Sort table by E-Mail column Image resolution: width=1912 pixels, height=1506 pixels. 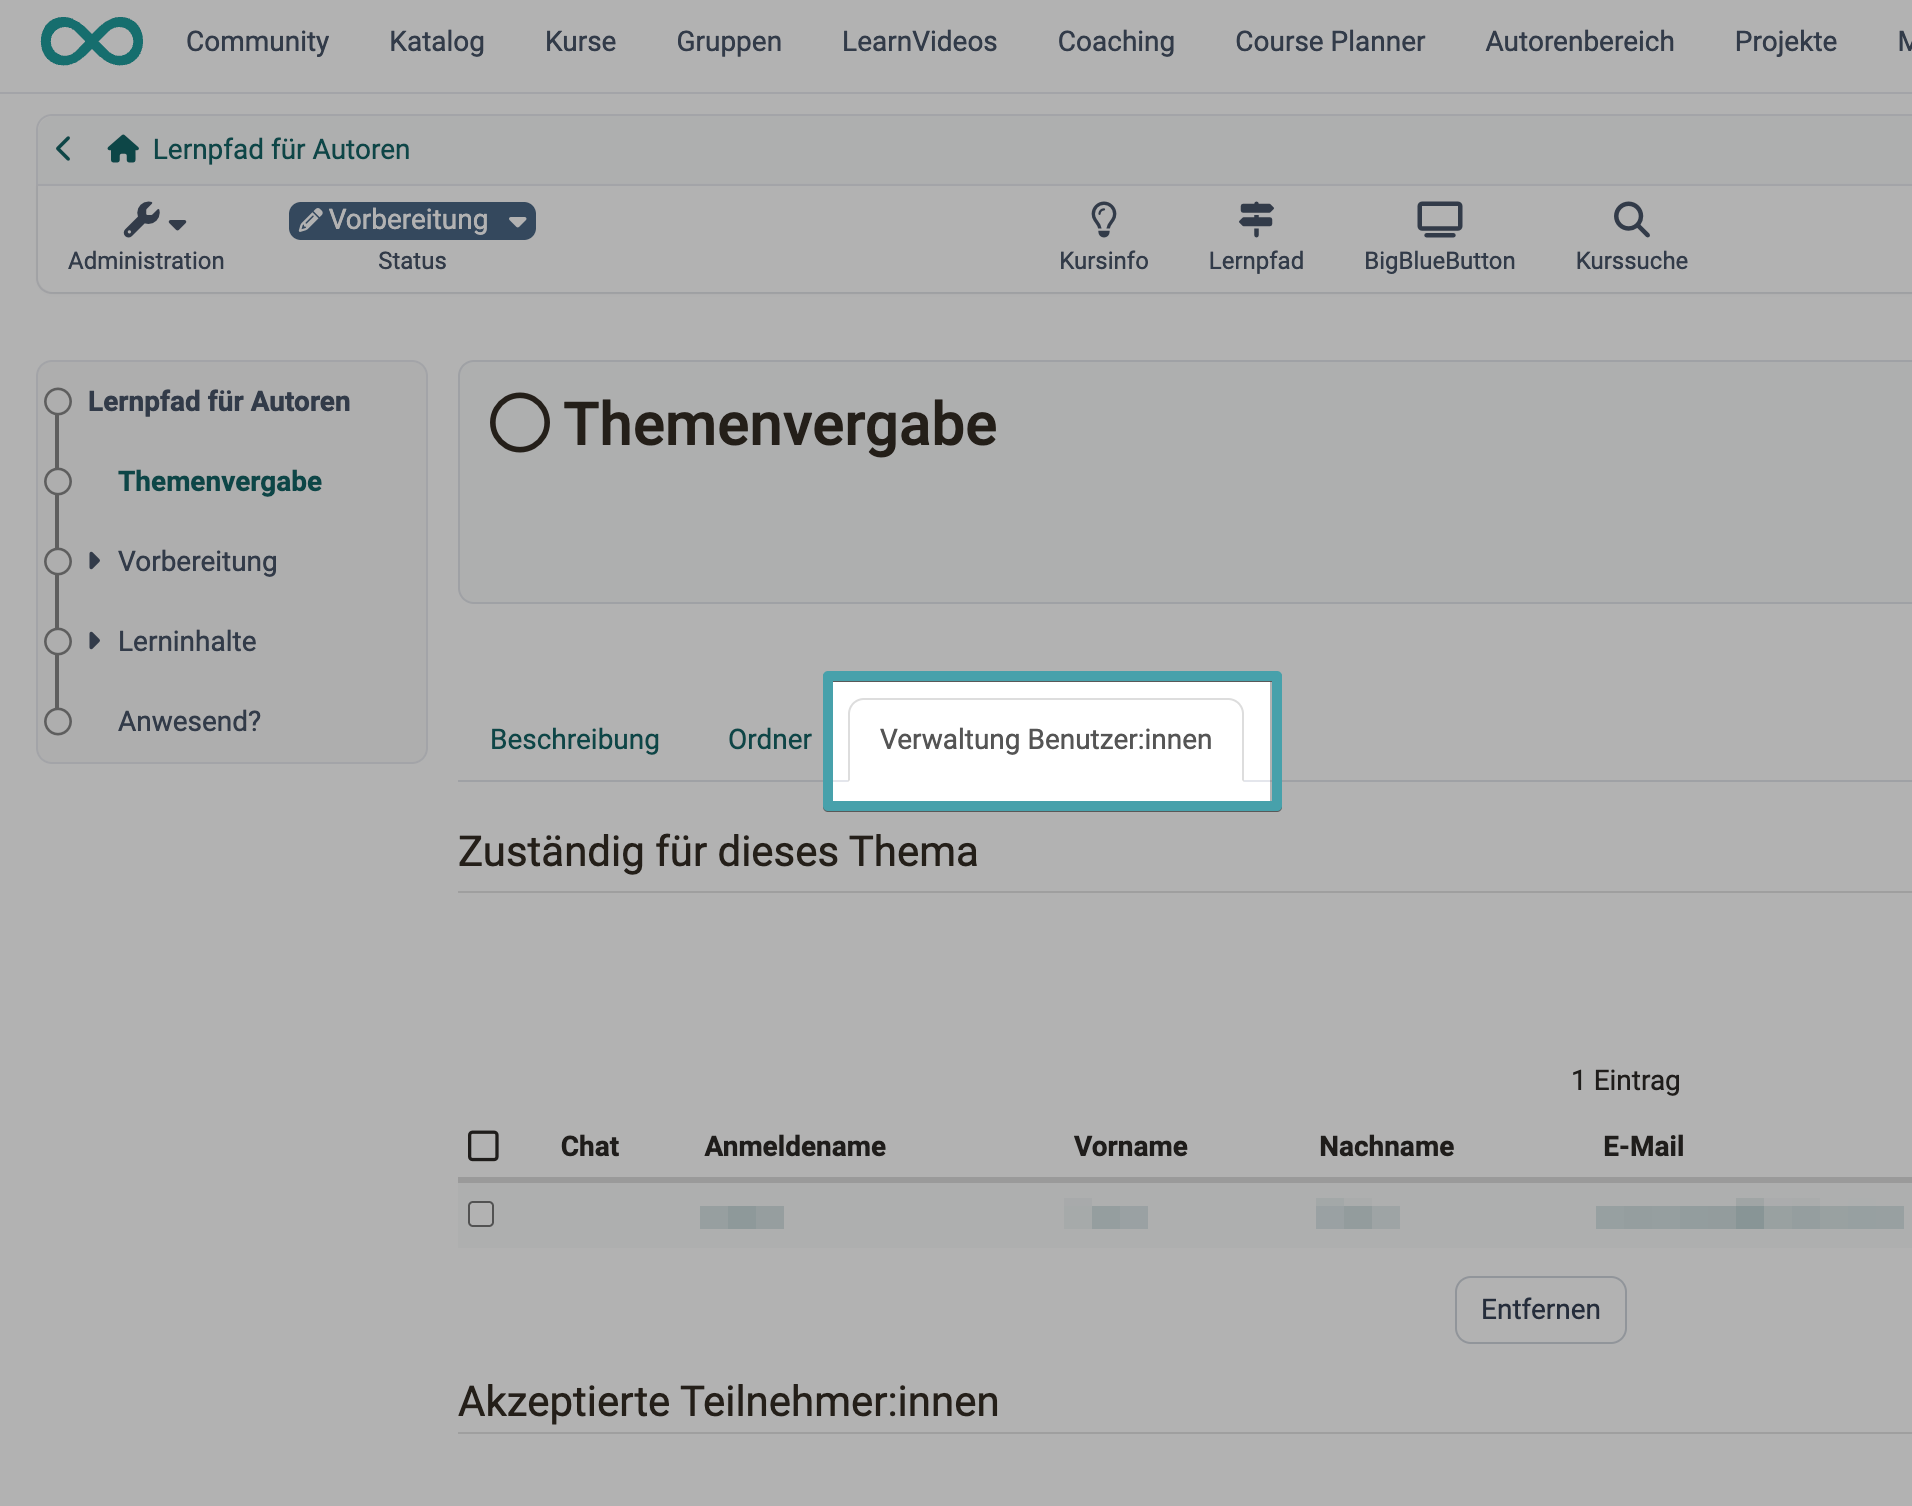1643,1146
